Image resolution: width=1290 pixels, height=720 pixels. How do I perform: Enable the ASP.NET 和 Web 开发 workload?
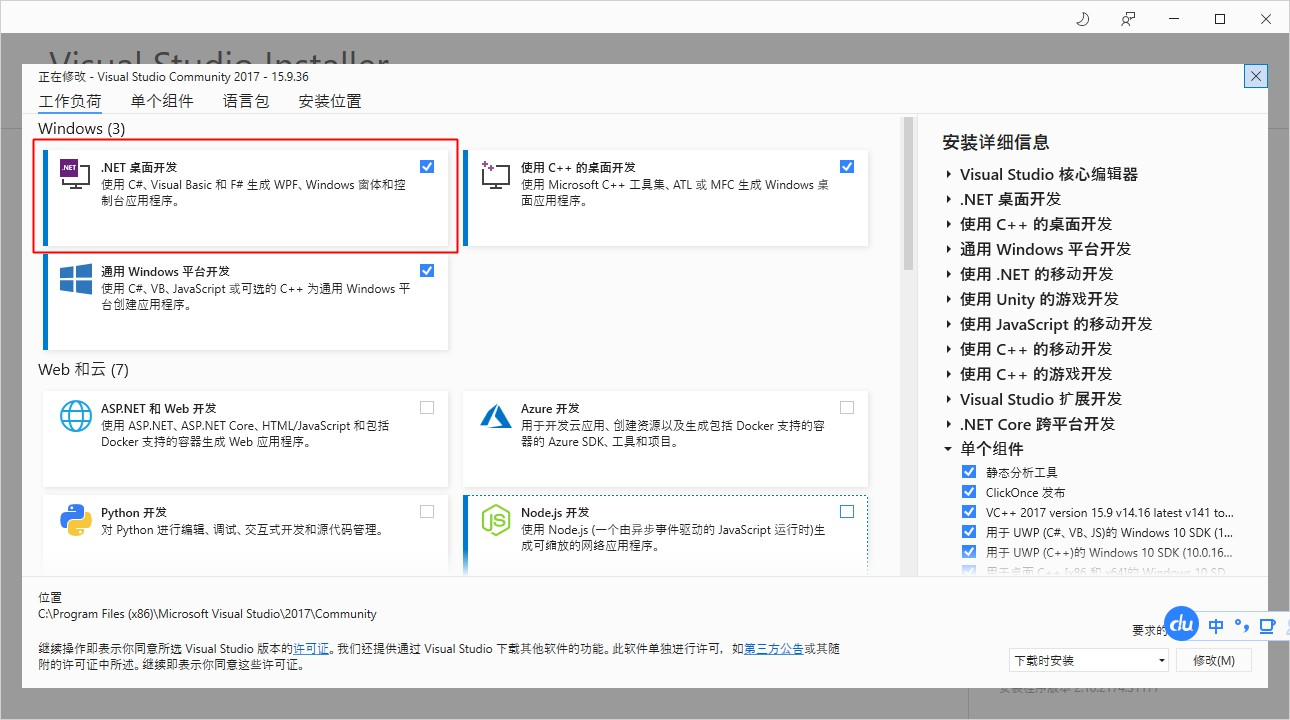click(427, 407)
